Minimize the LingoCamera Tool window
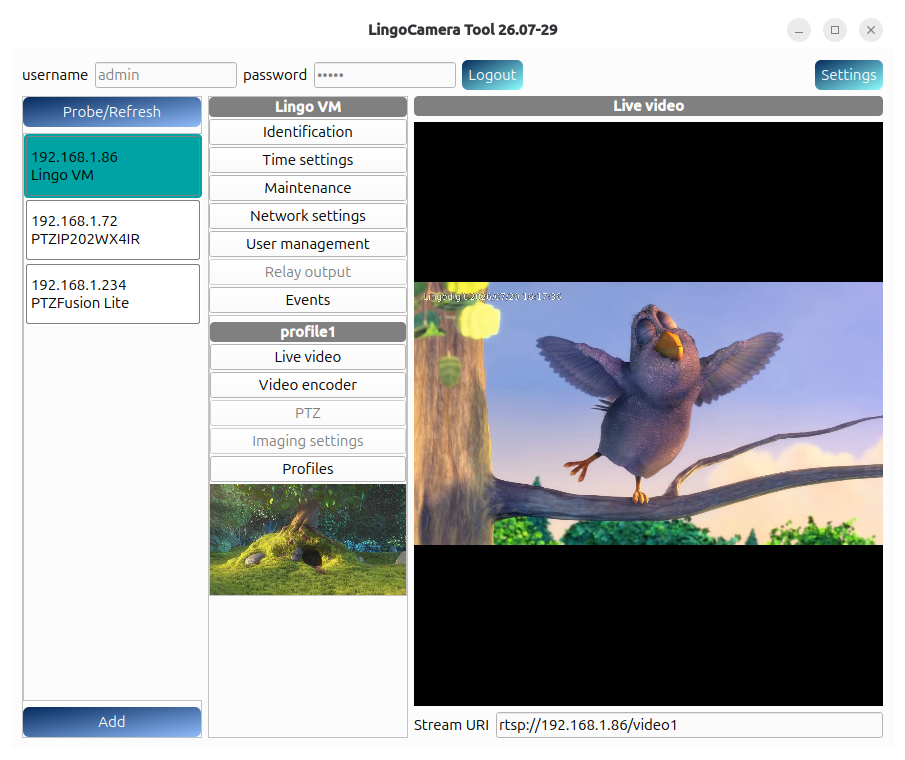The image size is (905, 760). point(799,30)
